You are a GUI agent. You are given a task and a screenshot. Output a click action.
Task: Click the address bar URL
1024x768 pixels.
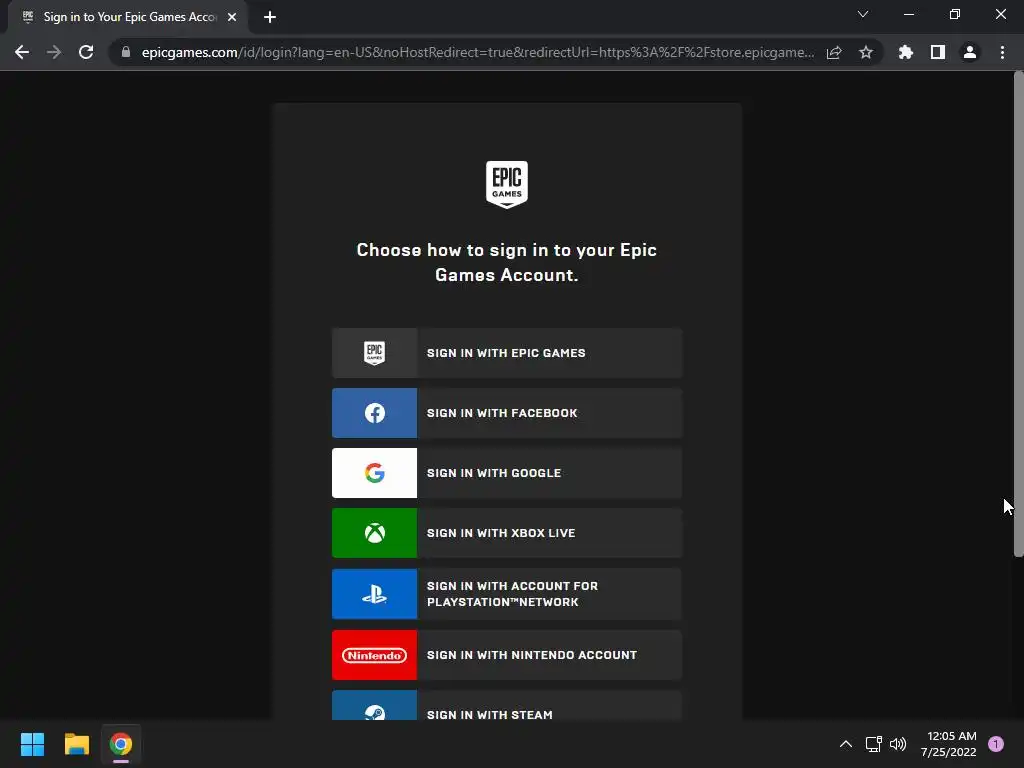click(477, 52)
